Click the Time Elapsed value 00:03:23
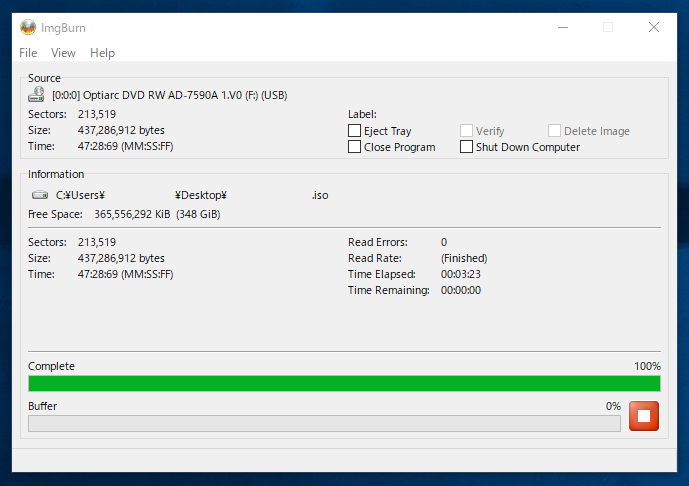Image resolution: width=689 pixels, height=486 pixels. (x=461, y=274)
